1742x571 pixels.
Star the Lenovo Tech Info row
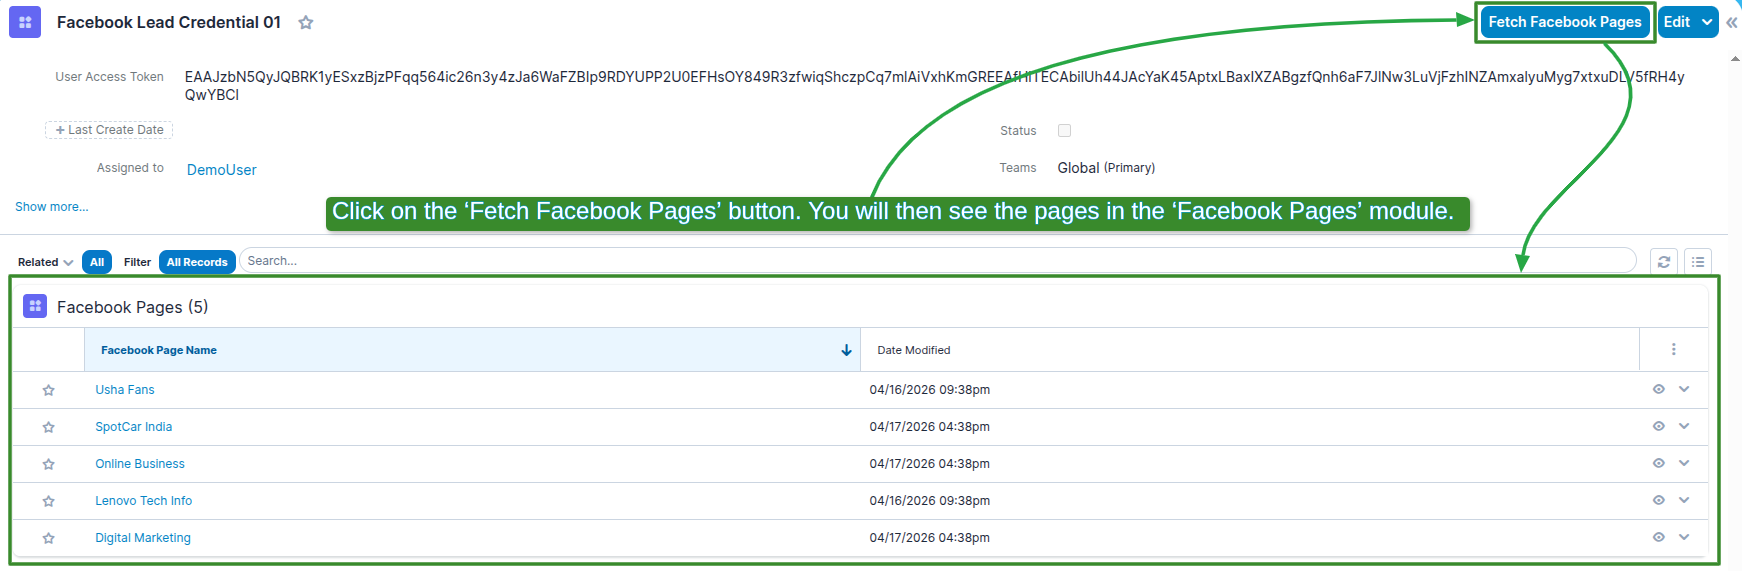(48, 501)
